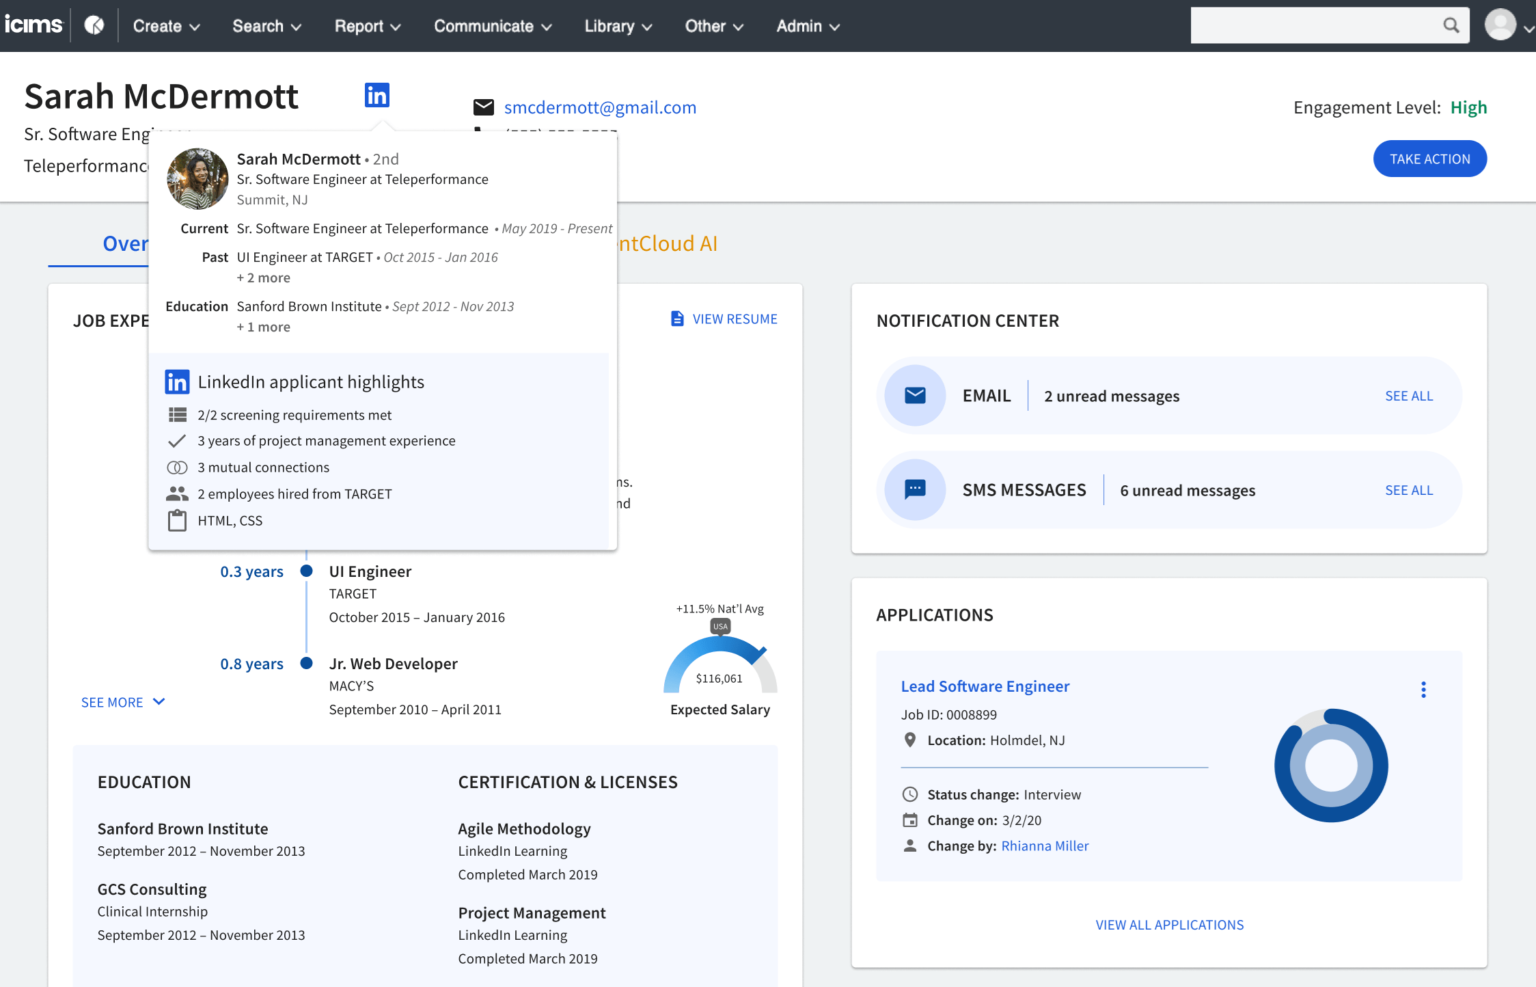Open the kebab menu on Lead Software Engineer card

(1423, 689)
